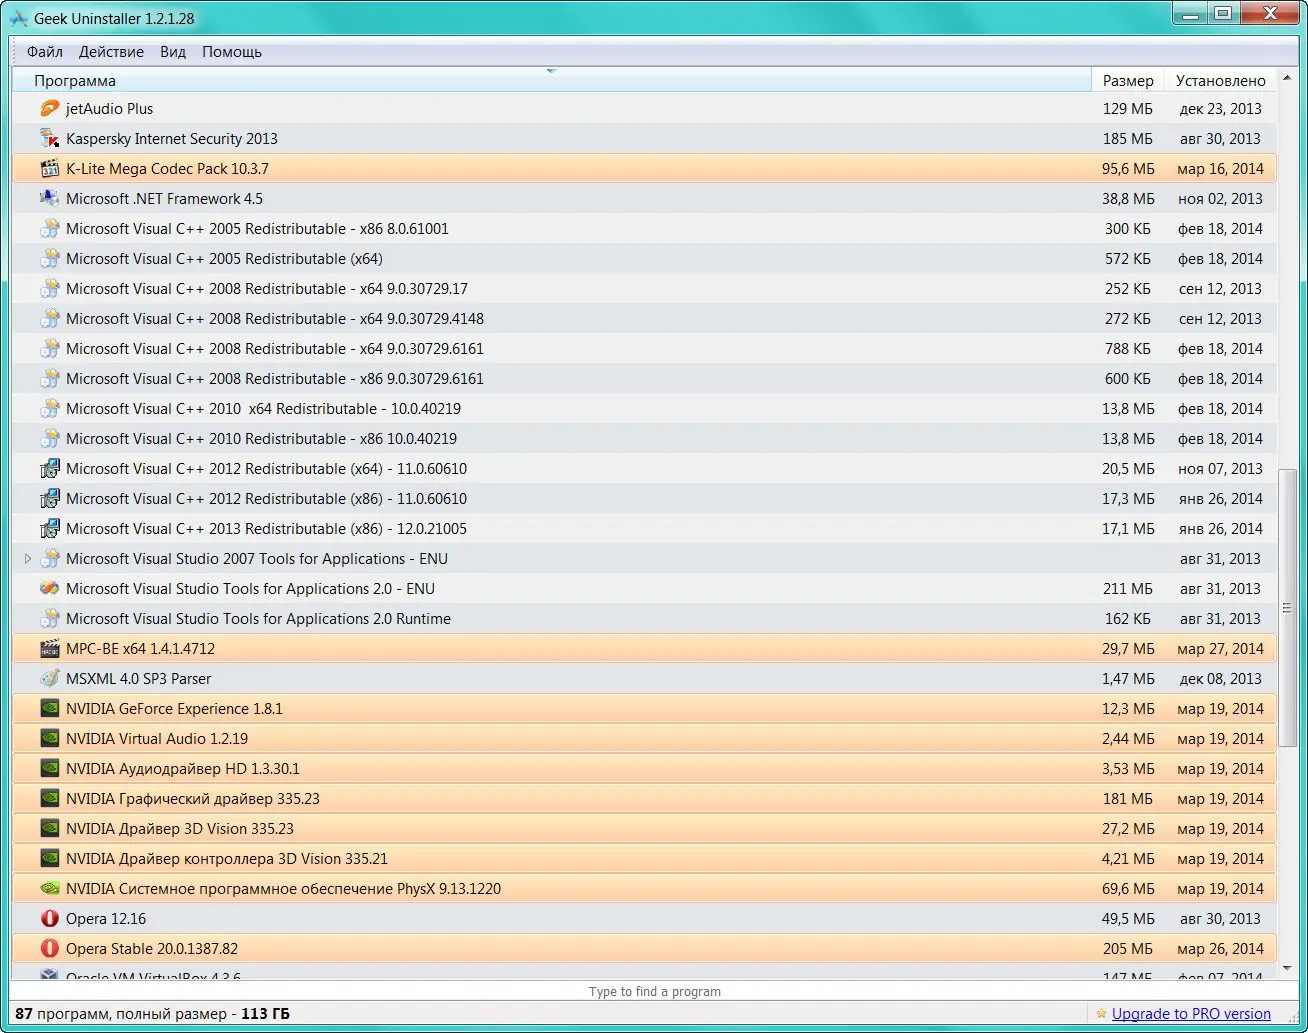The image size is (1308, 1033).
Task: Click the дек 08, 2013 install date
Action: click(x=1220, y=678)
